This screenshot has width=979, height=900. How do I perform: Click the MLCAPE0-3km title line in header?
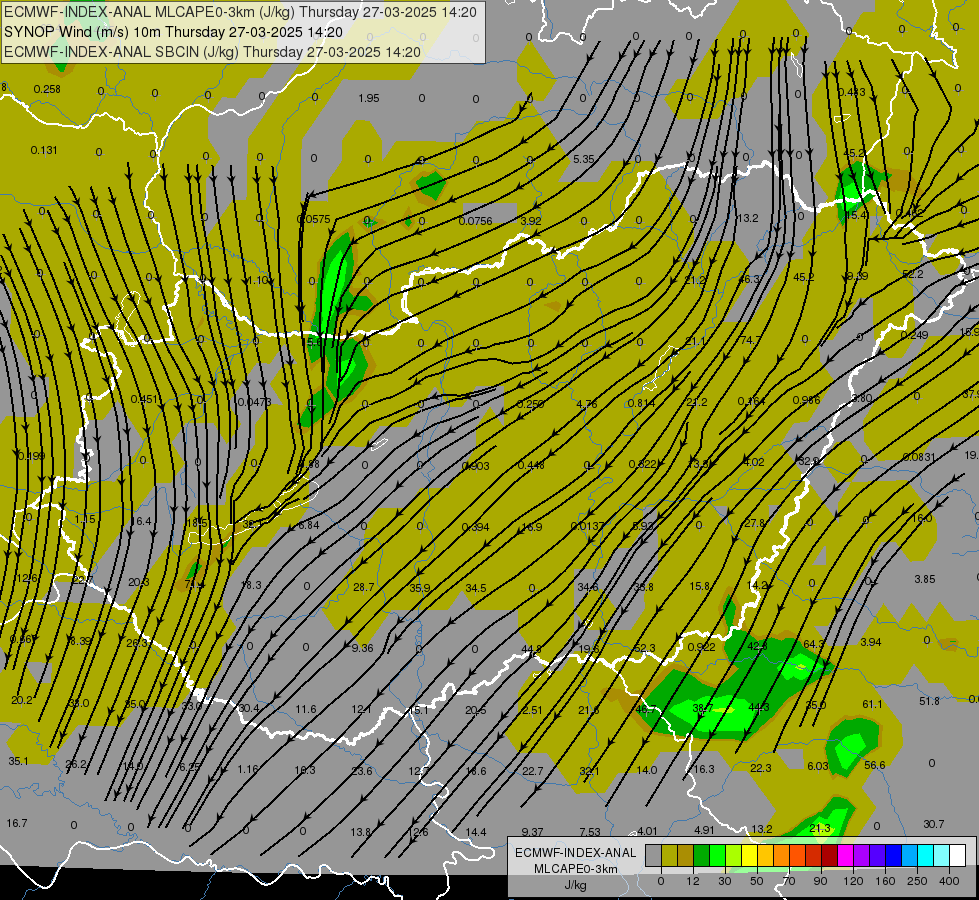(x=240, y=12)
